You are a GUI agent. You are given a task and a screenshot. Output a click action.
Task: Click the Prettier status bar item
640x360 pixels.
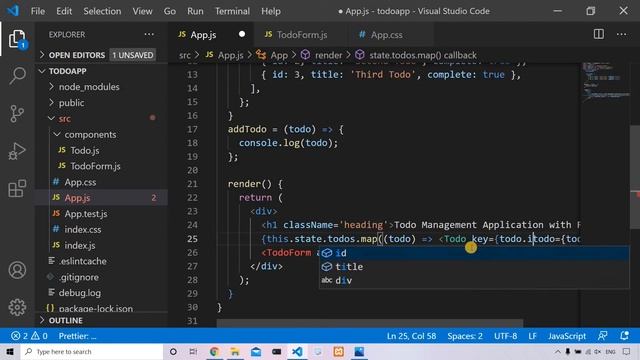[x=77, y=336]
